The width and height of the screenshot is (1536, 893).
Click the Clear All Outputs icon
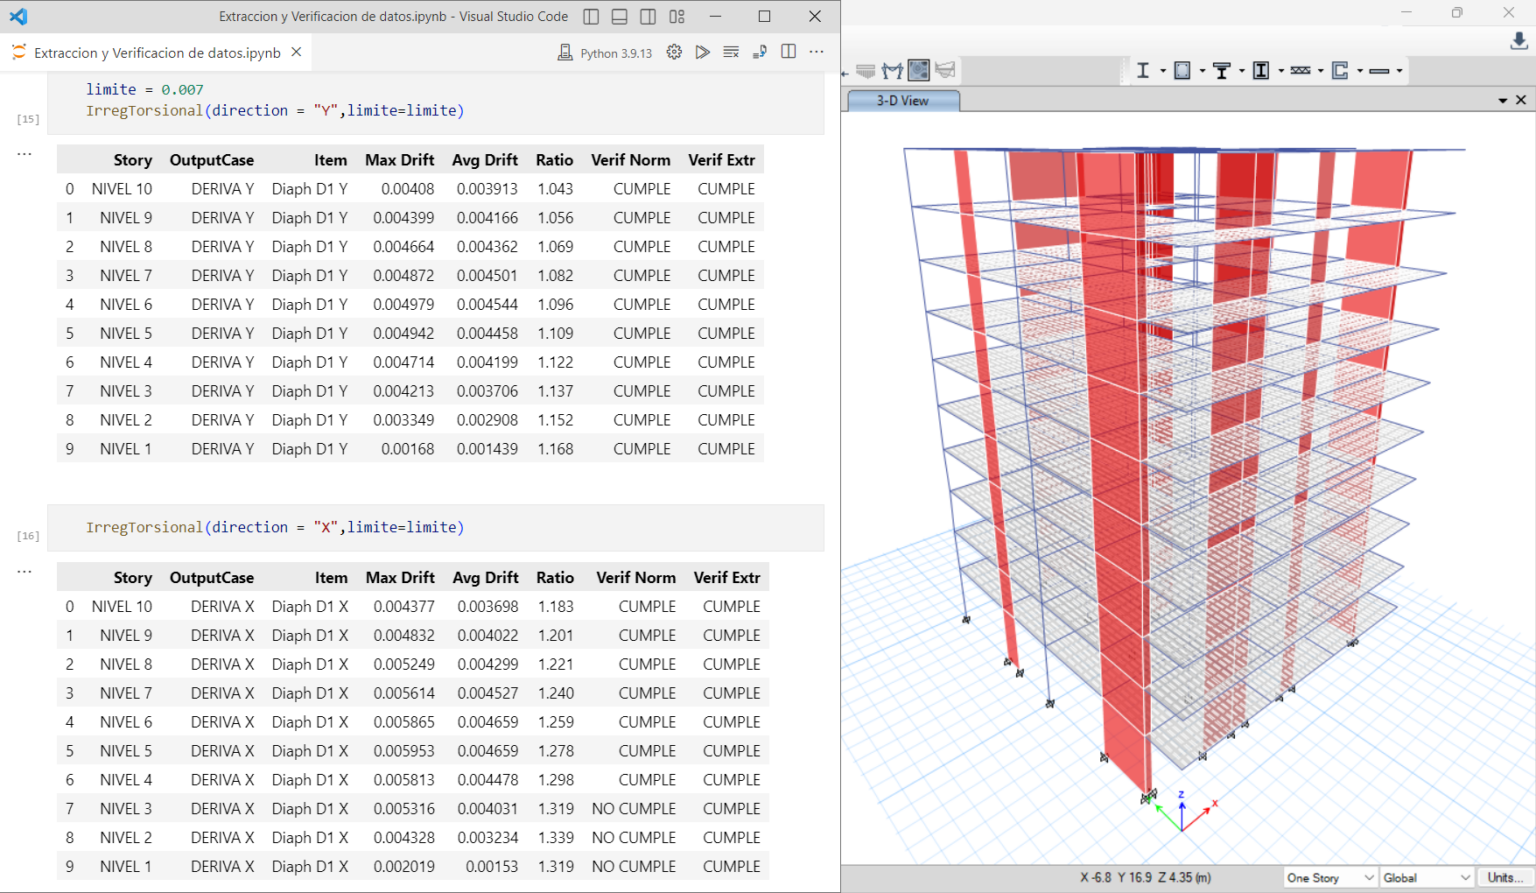(731, 52)
